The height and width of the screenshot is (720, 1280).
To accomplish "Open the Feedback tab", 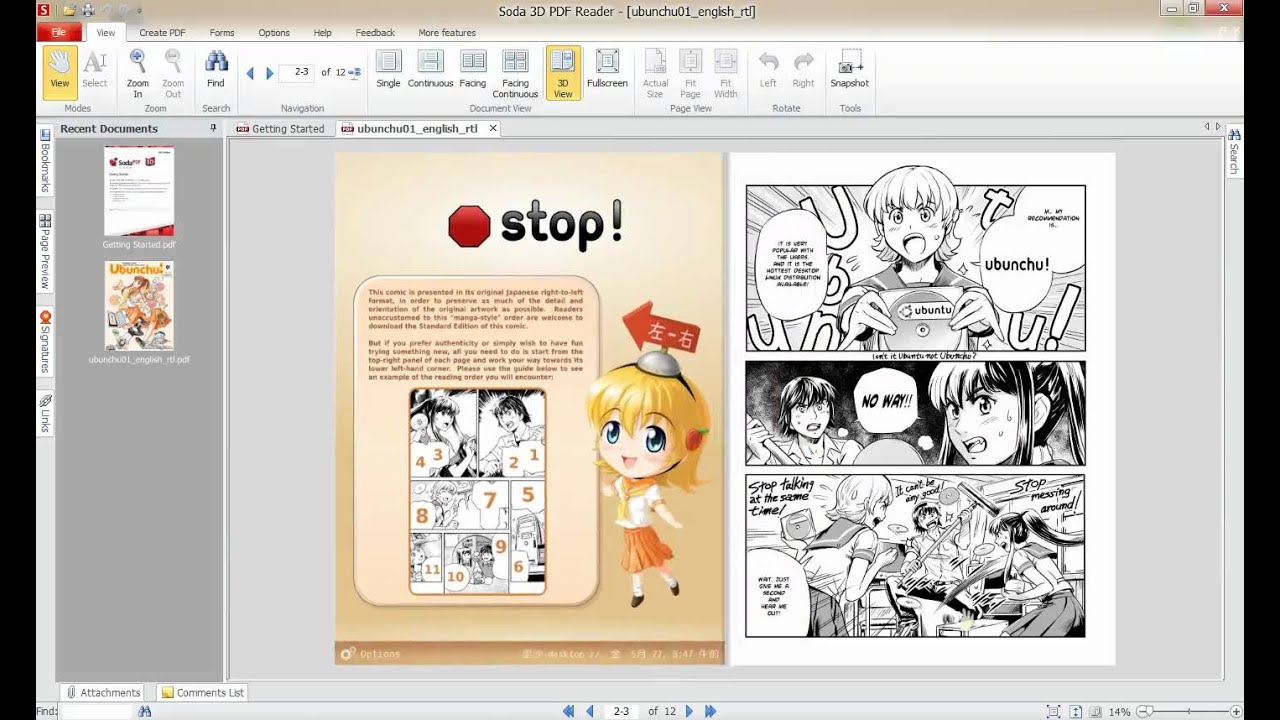I will 375,33.
